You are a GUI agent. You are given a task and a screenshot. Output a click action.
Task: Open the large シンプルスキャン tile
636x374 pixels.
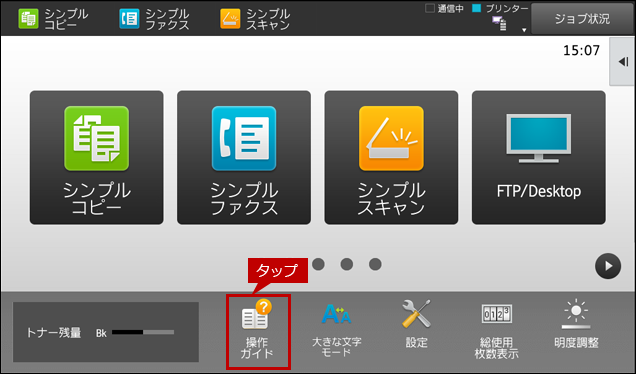(391, 157)
